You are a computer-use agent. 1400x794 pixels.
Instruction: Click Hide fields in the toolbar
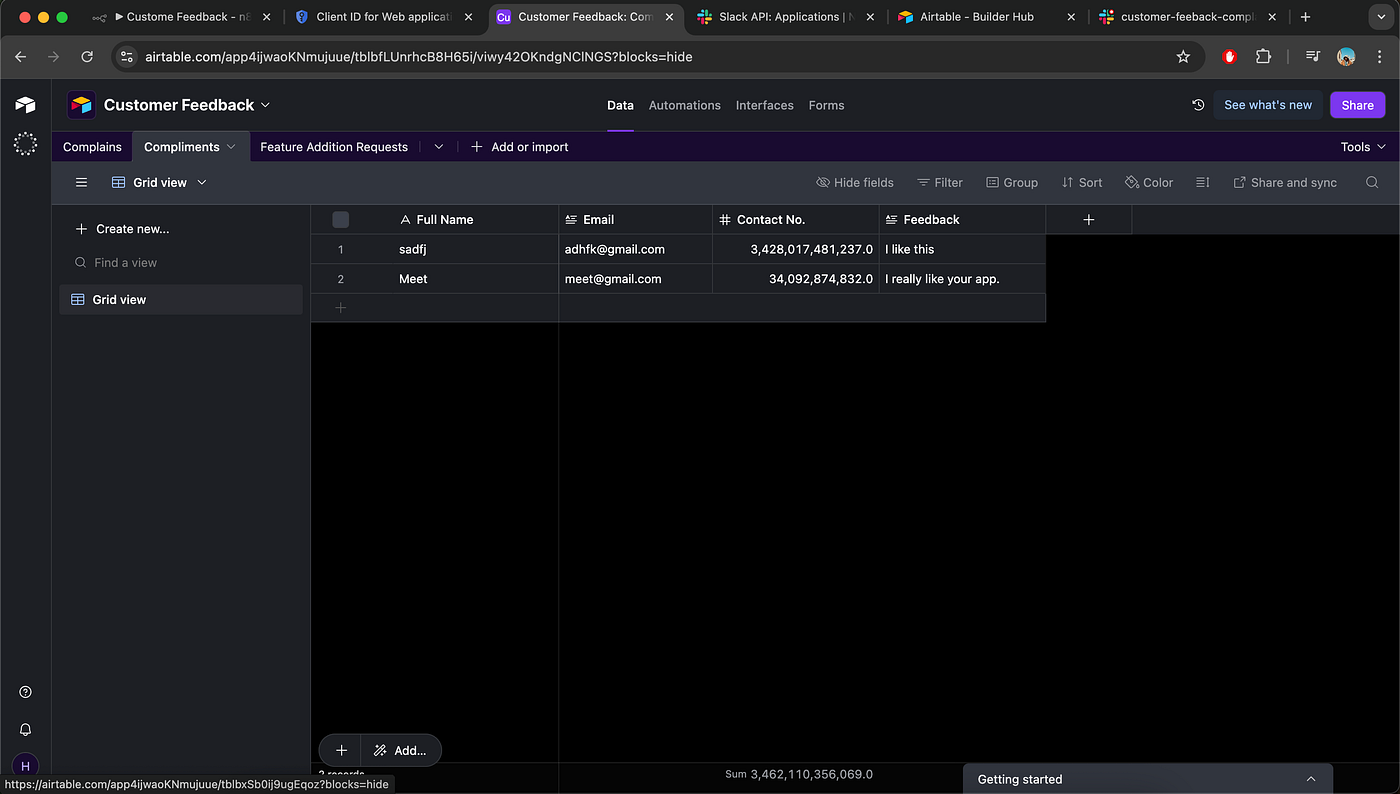(855, 183)
